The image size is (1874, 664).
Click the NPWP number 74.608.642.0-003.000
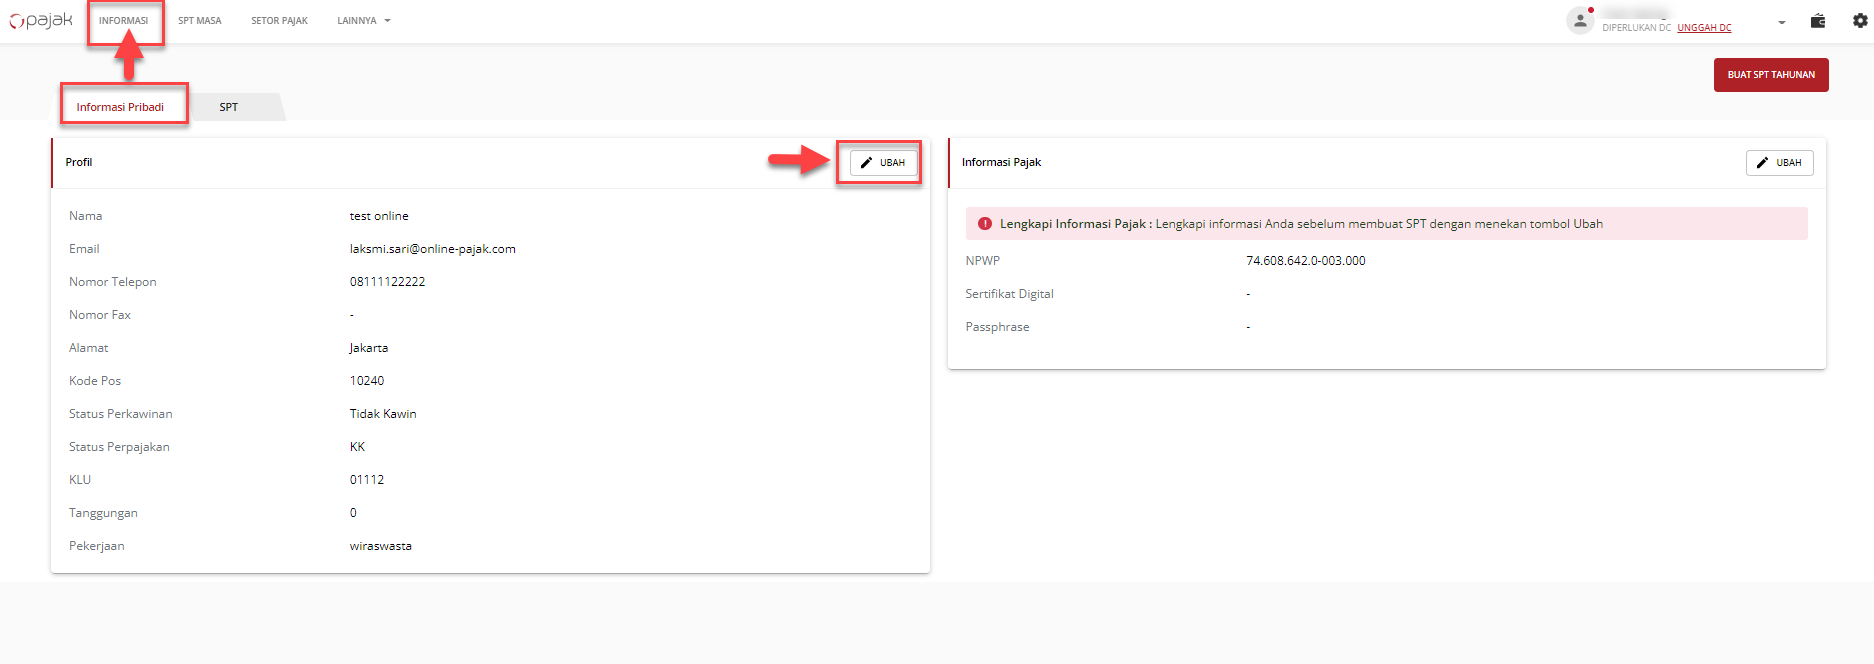pyautogui.click(x=1305, y=261)
